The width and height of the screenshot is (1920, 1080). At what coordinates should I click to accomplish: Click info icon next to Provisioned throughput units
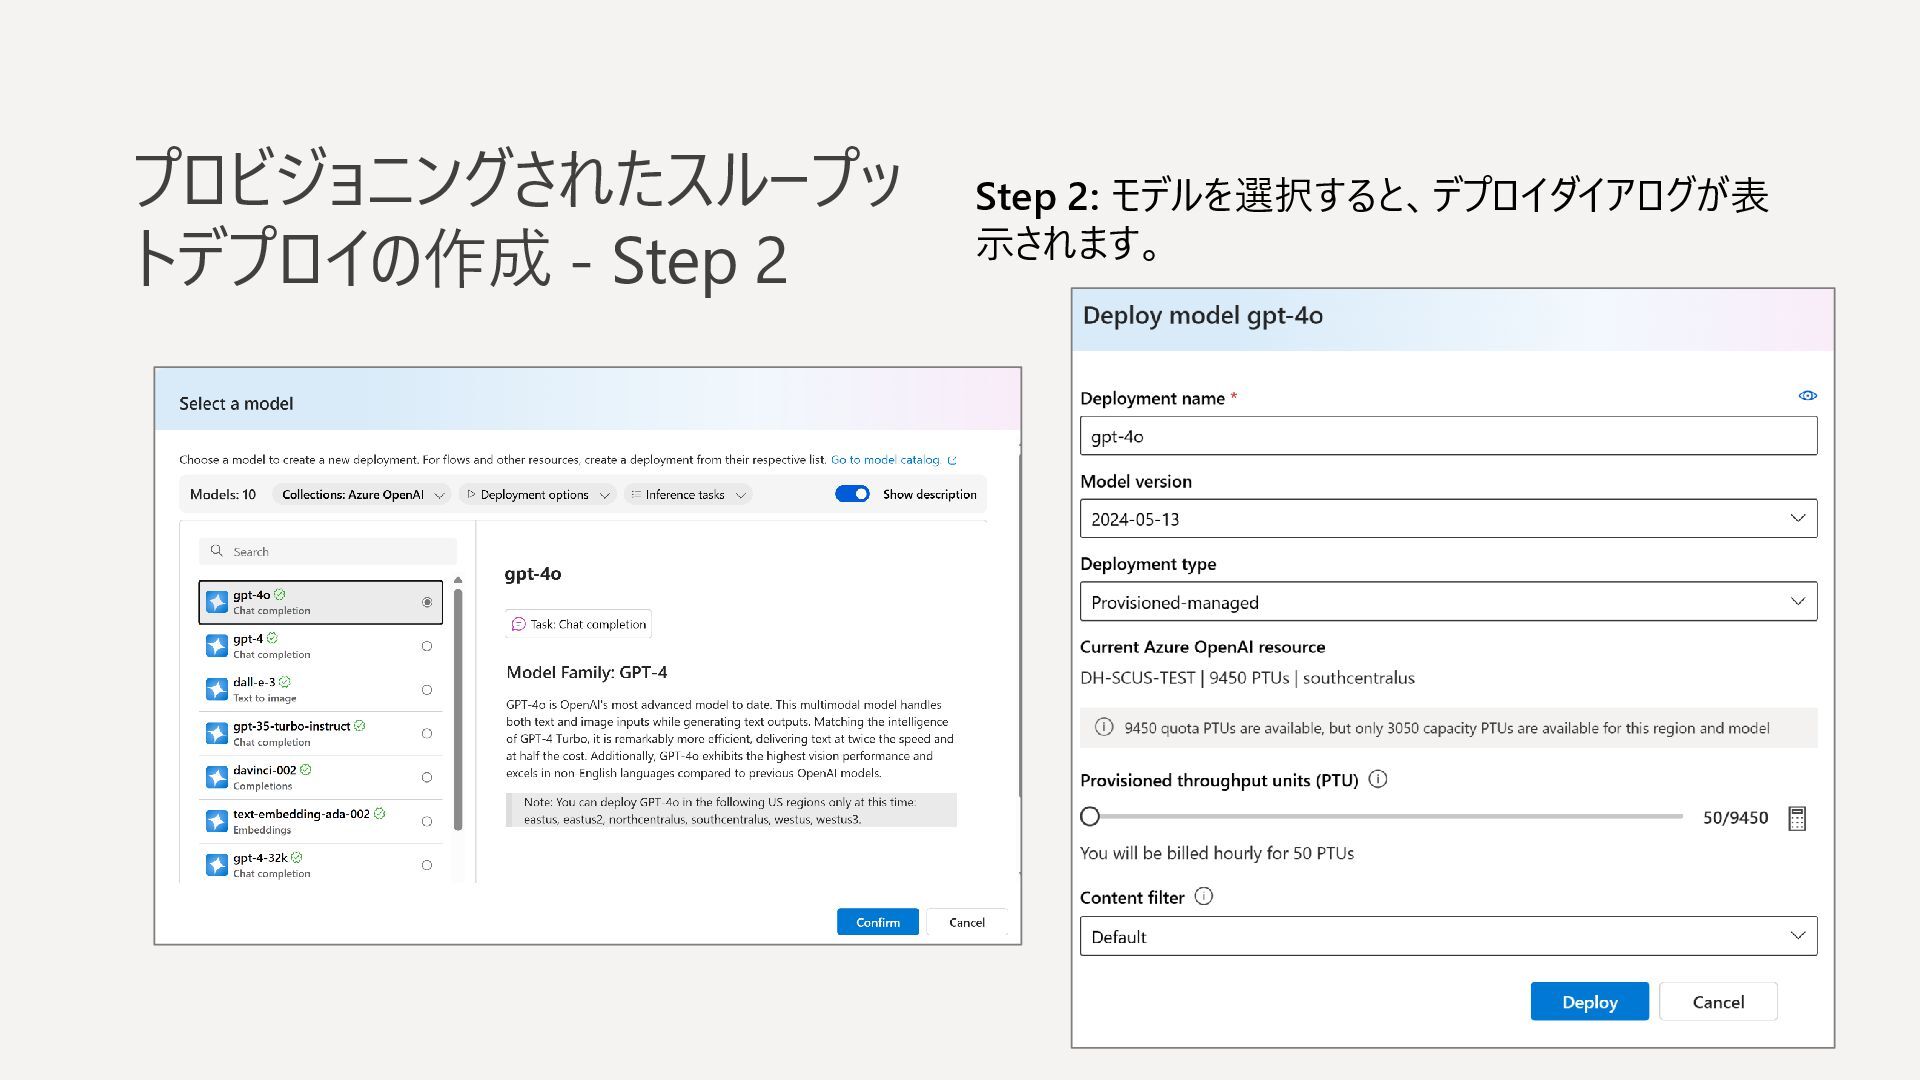point(1378,780)
